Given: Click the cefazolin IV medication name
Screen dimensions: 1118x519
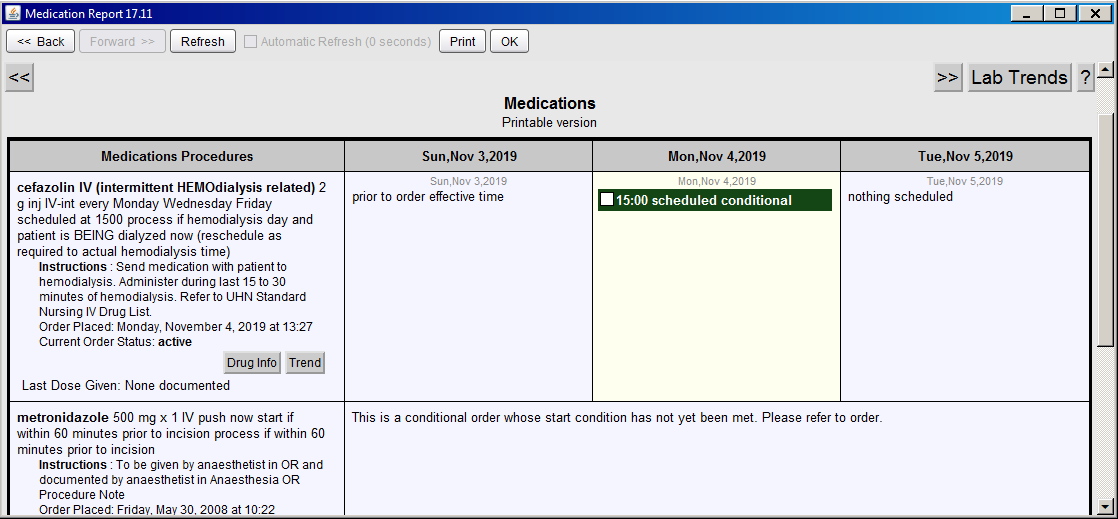Looking at the screenshot, I should [166, 188].
